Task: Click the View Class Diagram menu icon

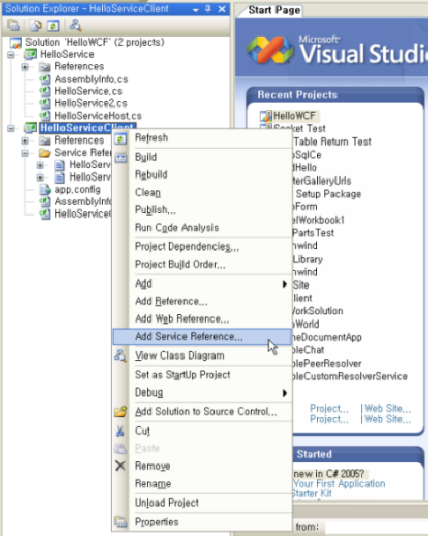Action: (x=120, y=356)
